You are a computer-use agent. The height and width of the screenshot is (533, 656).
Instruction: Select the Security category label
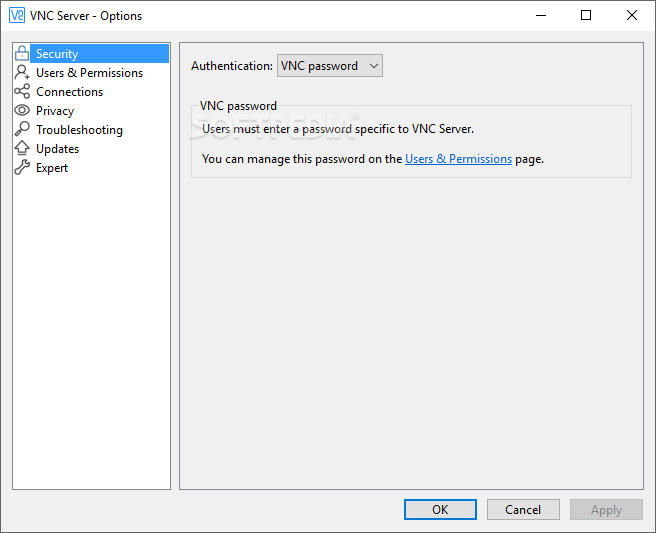click(x=57, y=54)
